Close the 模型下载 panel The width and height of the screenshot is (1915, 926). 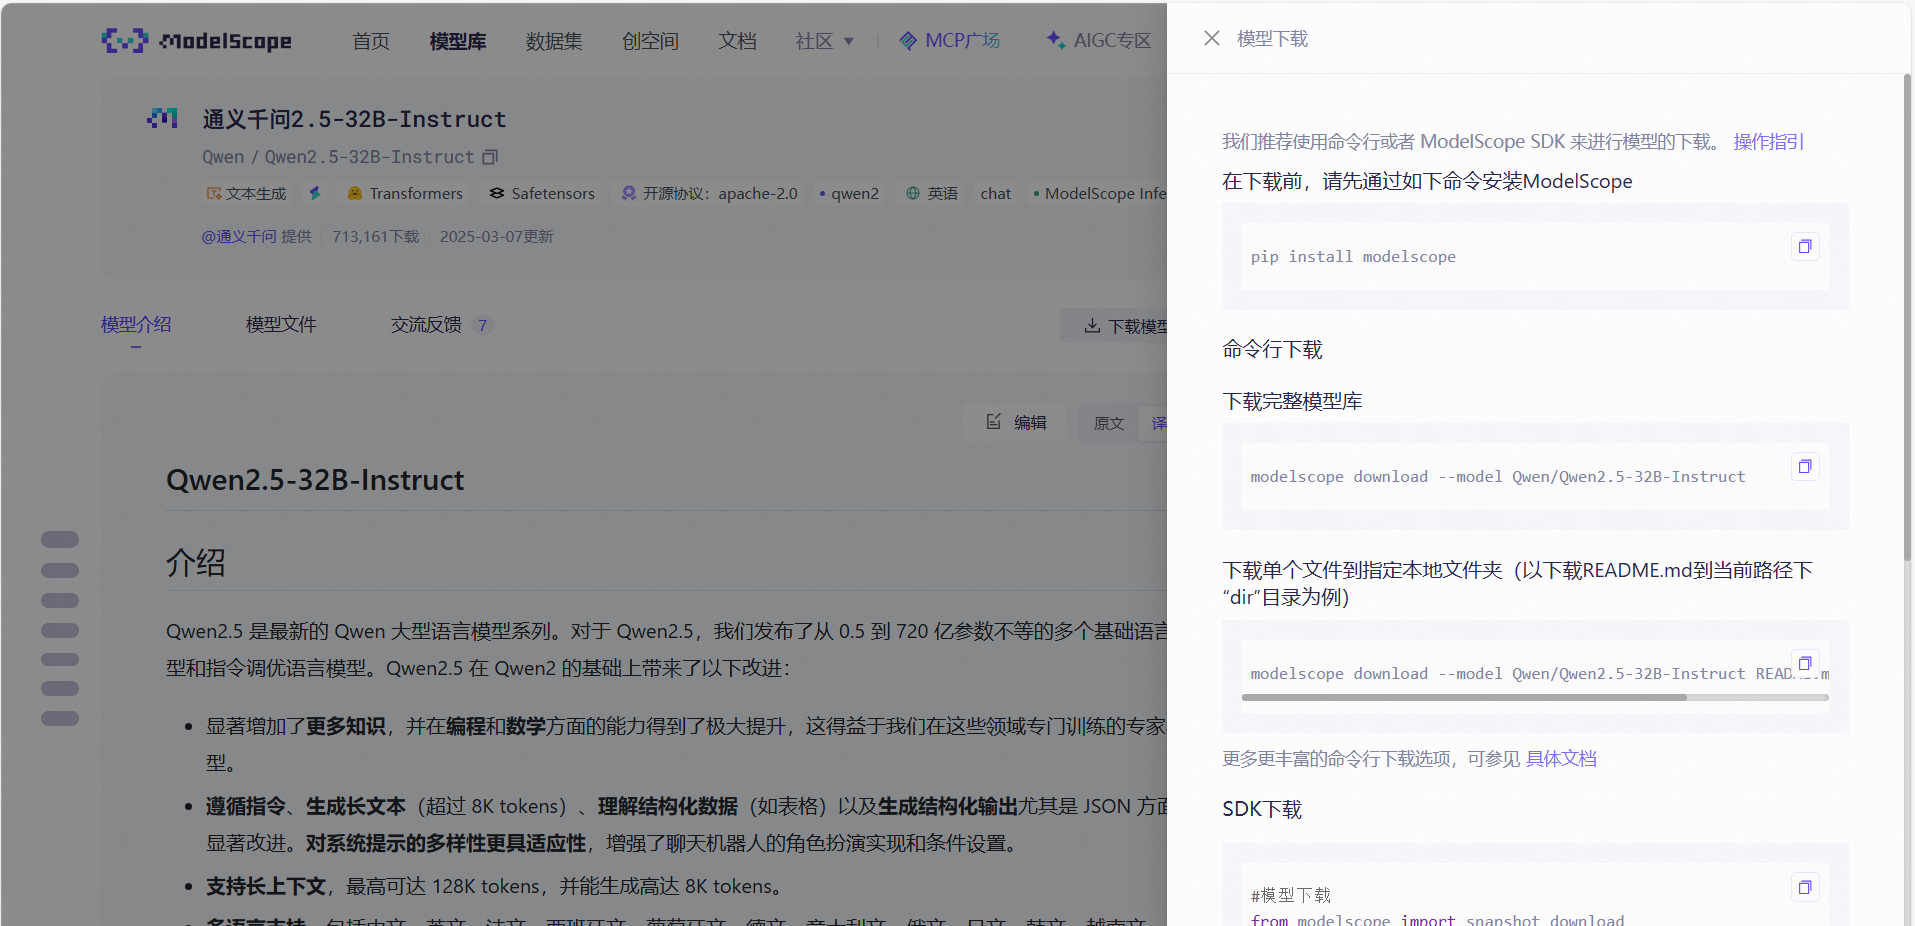click(x=1211, y=38)
